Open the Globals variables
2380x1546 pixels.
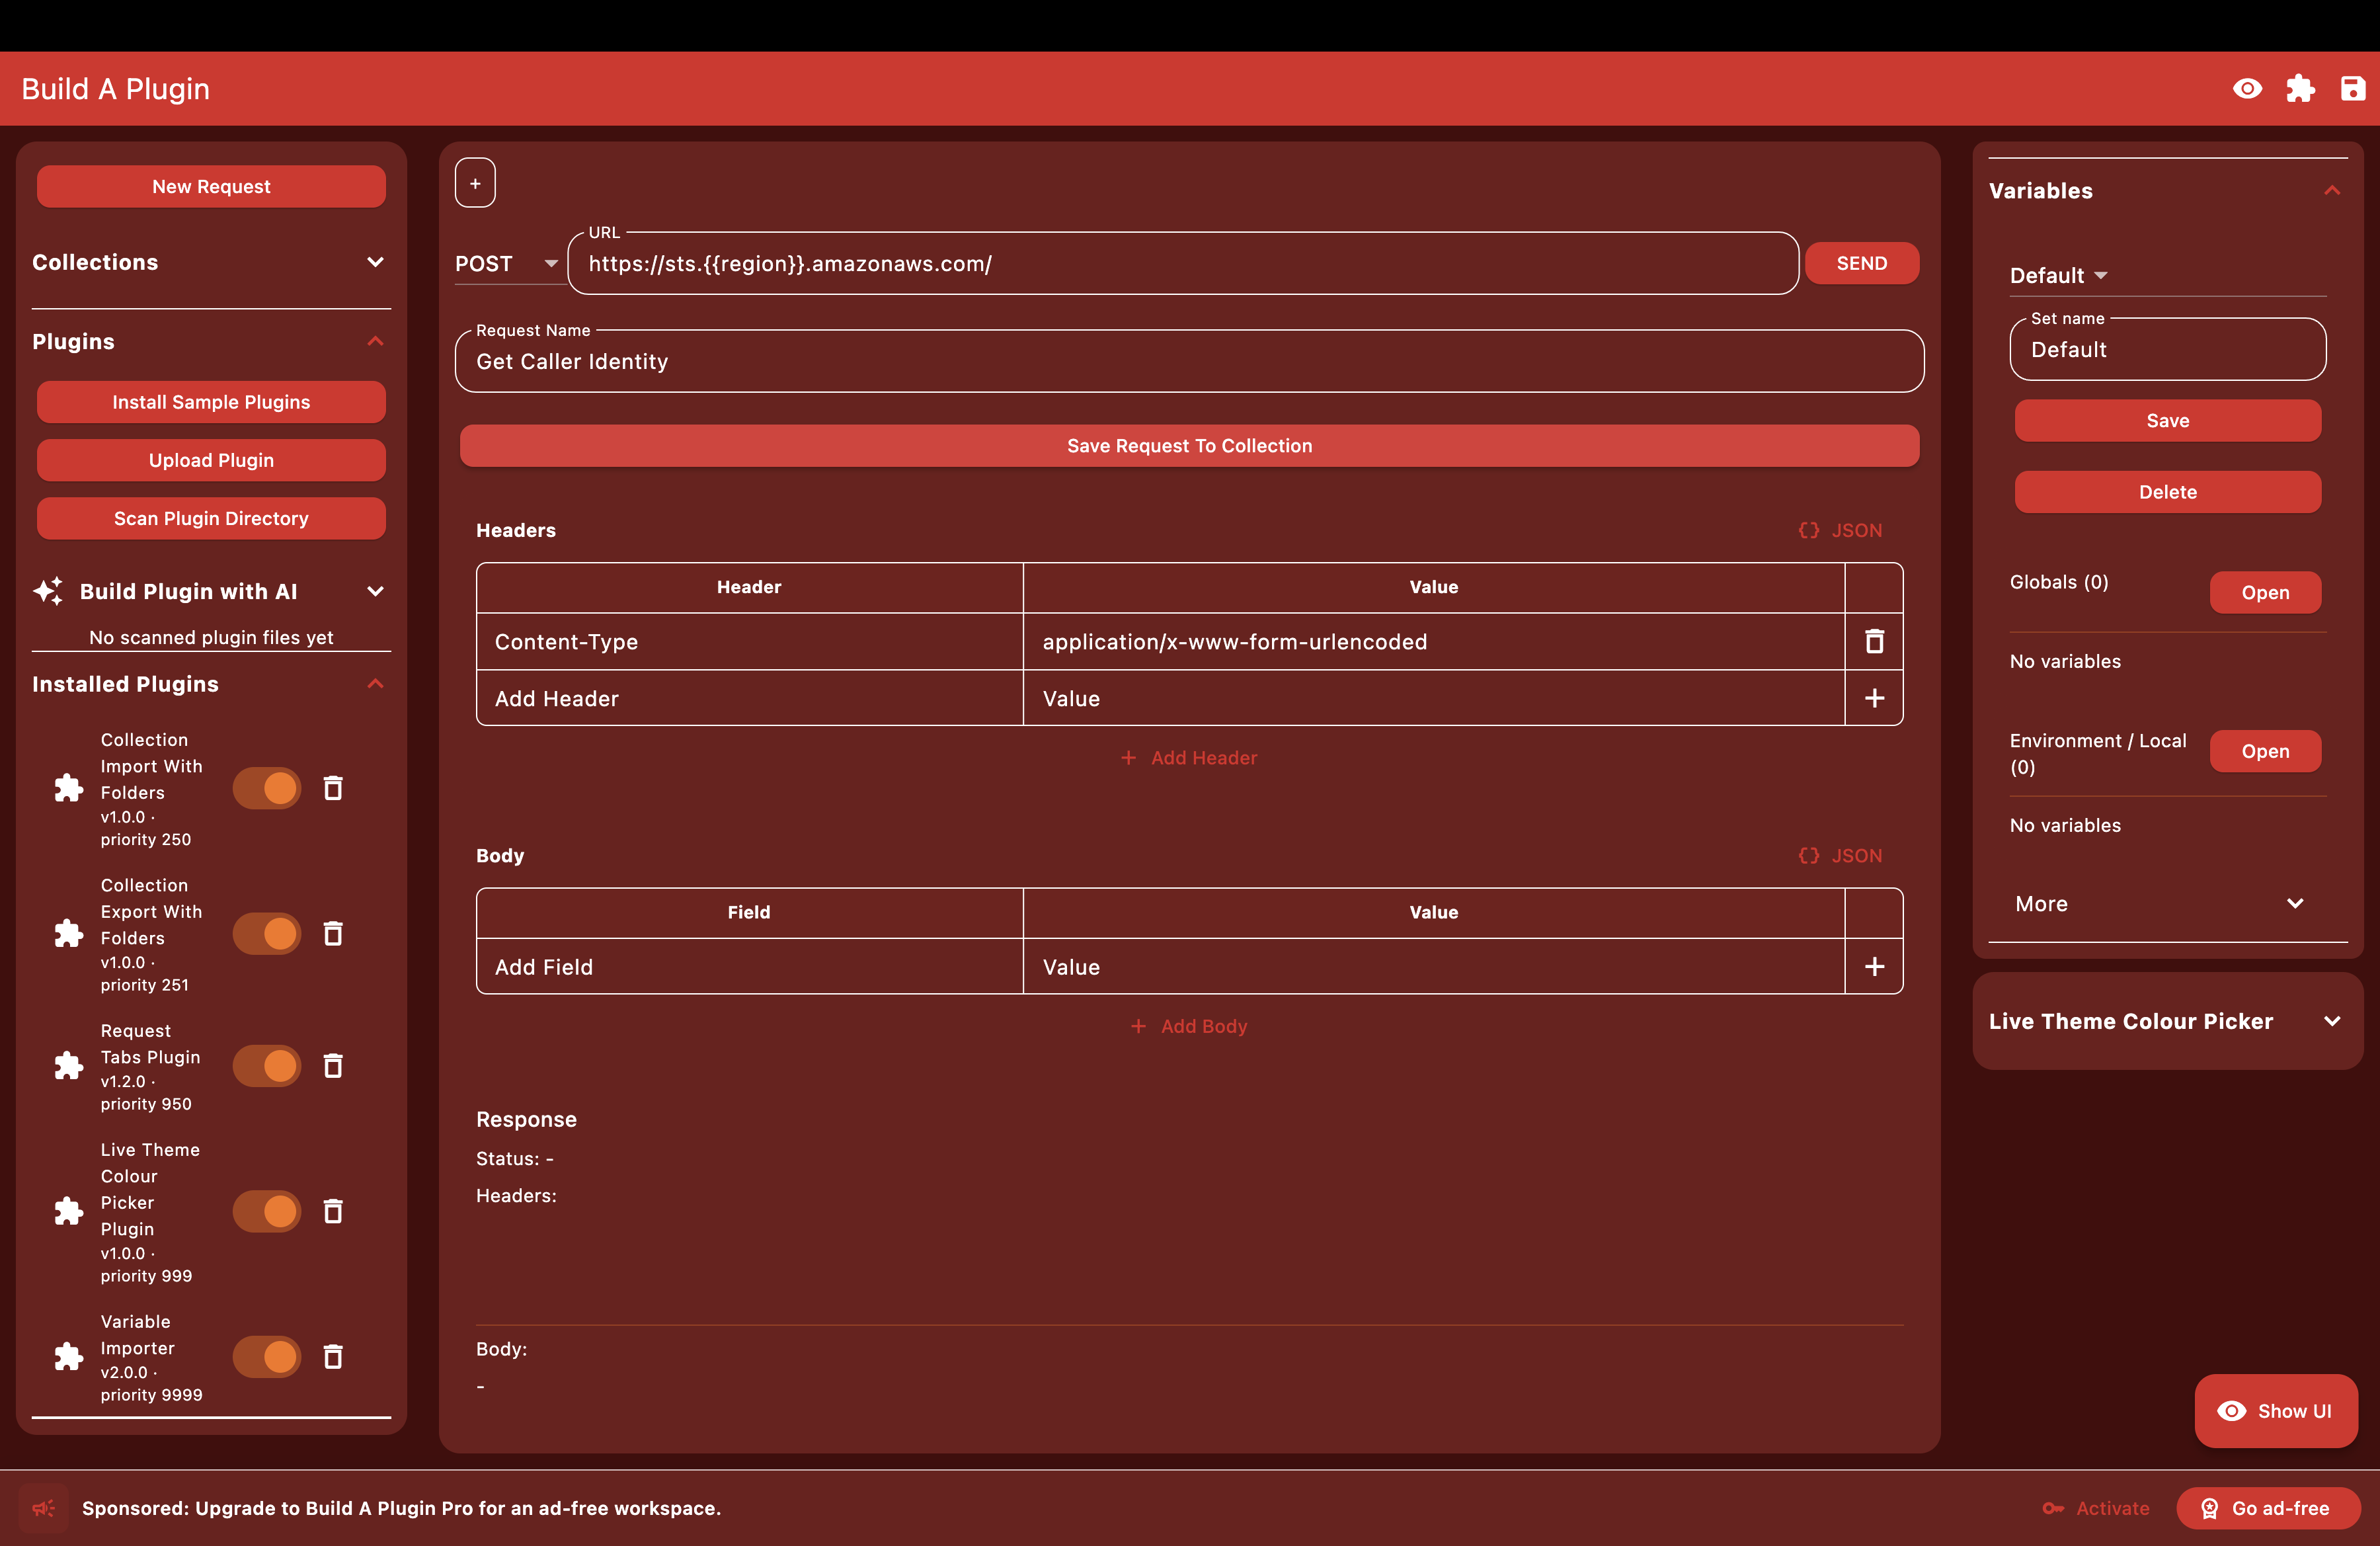click(x=2265, y=592)
